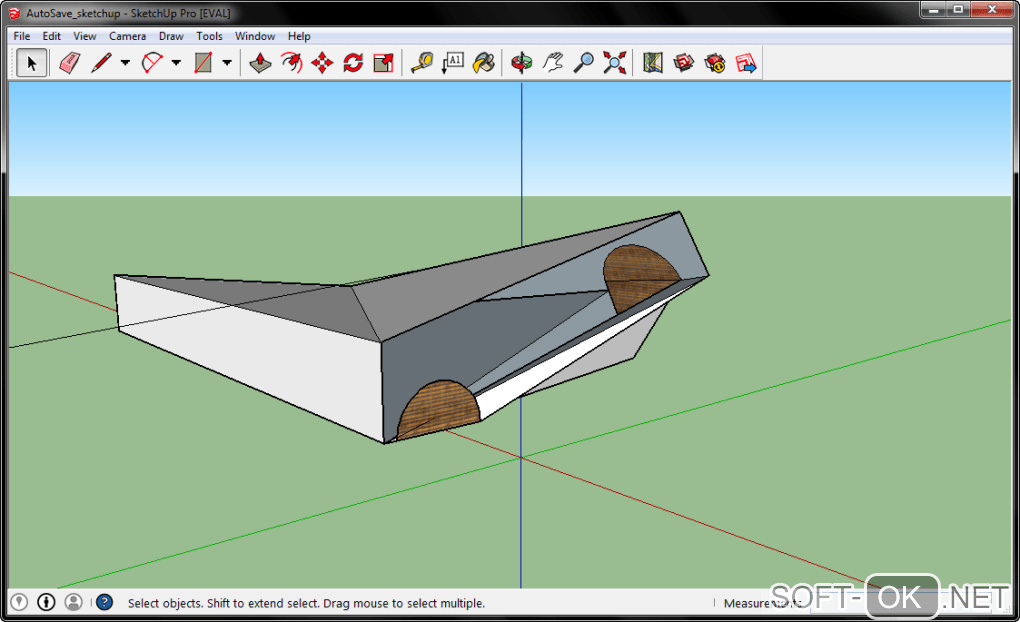
Task: Click the wood-textured arch face on model
Action: (x=440, y=408)
